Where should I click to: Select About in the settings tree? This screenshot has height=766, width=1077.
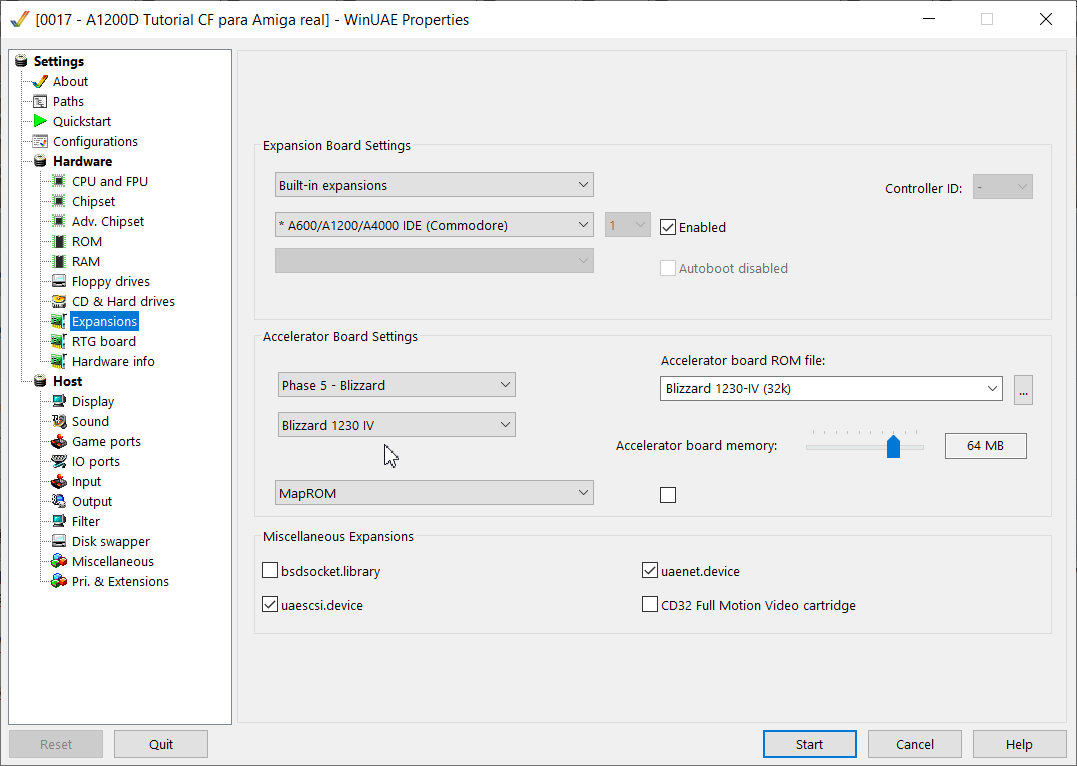[x=70, y=81]
